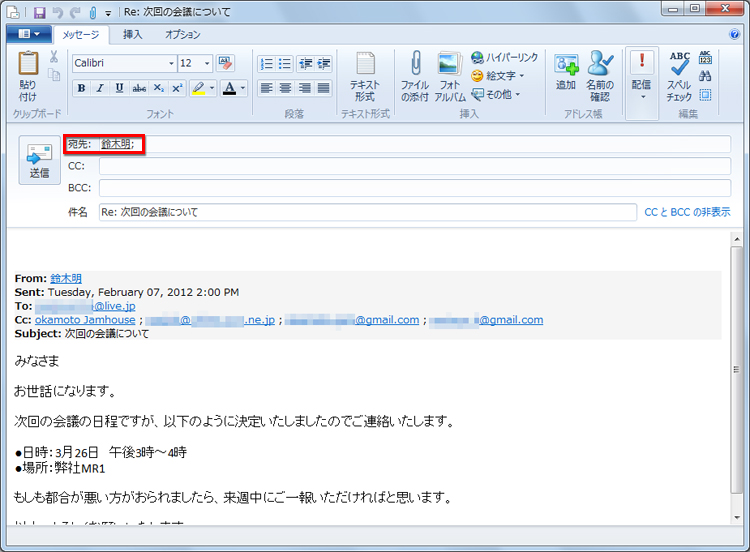This screenshot has height=552, width=750.
Task: Click the attach paperclip in quick access toolbar
Action: [93, 12]
